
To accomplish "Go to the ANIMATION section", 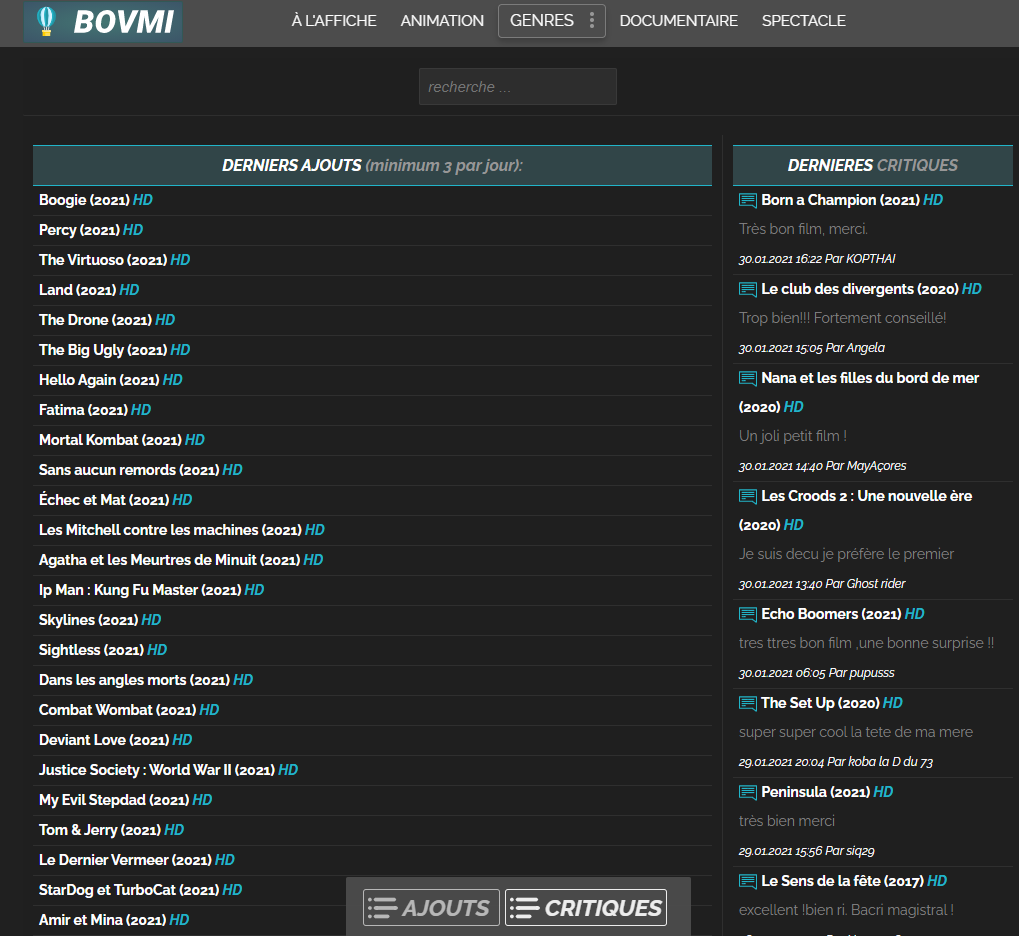I will coord(442,21).
